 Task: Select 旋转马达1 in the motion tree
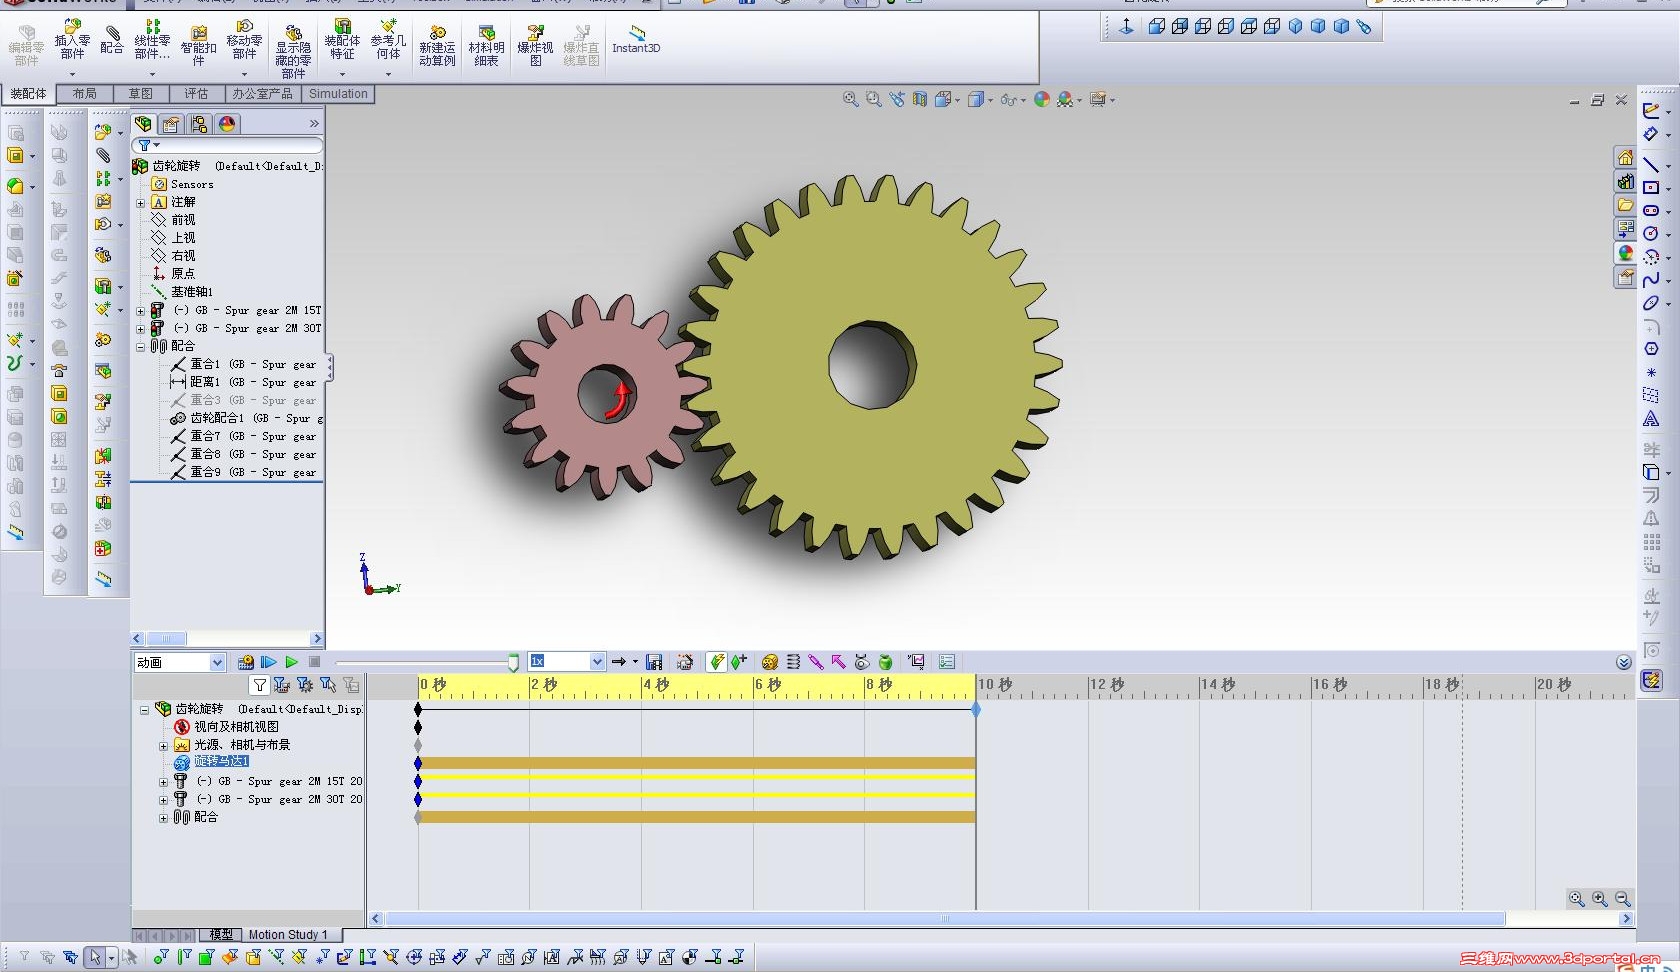tap(220, 762)
